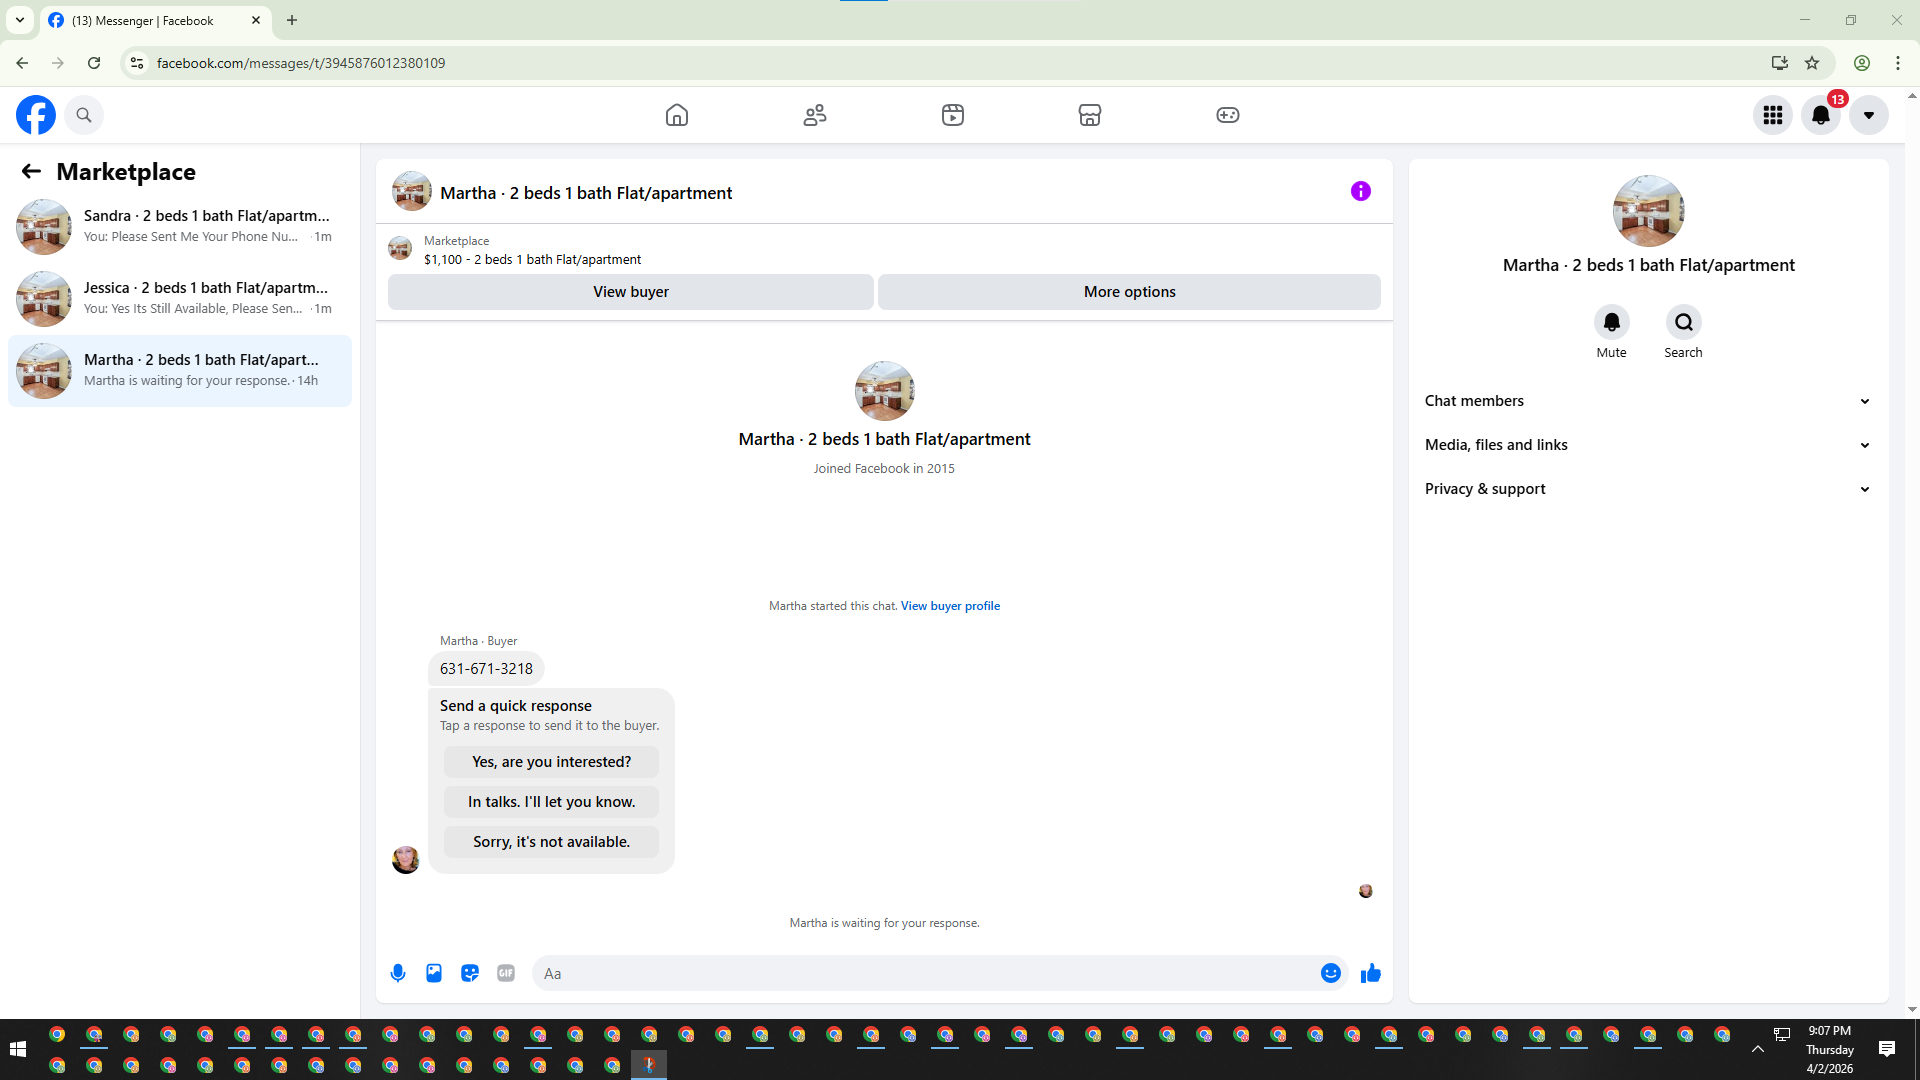View site information icon in address bar

click(x=137, y=63)
